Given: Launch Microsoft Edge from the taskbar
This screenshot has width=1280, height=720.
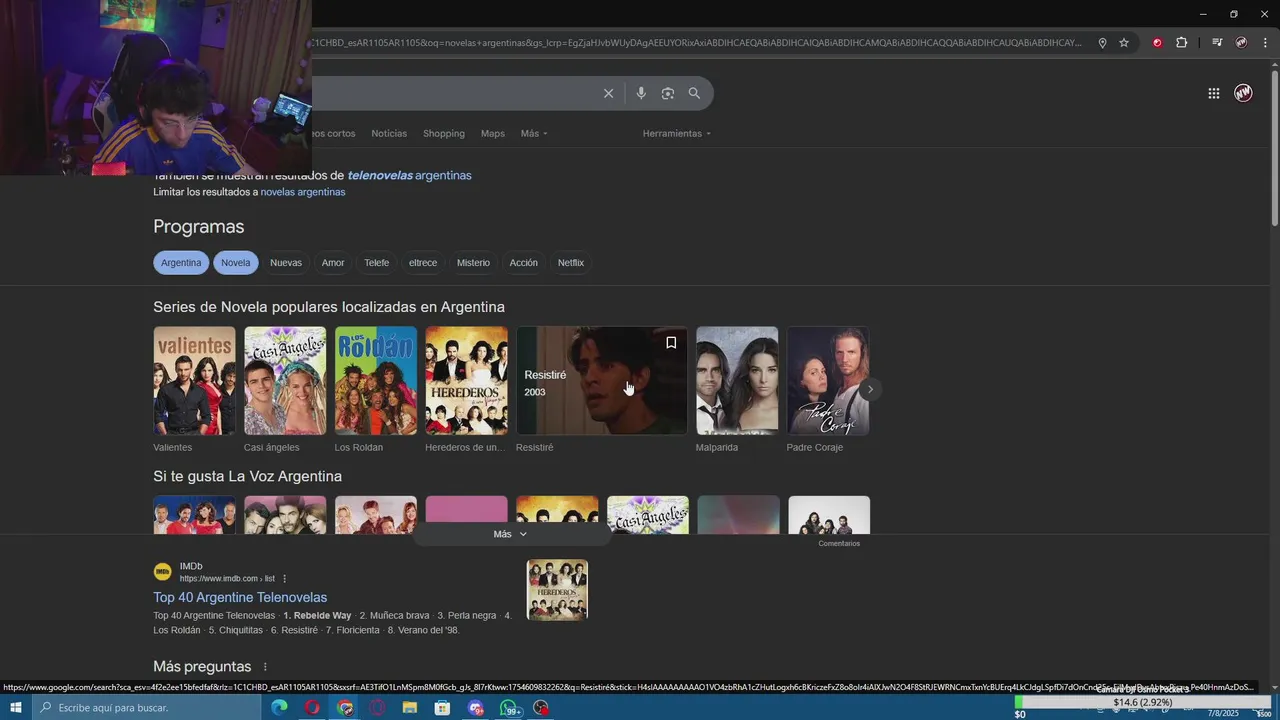Looking at the screenshot, I should coord(279,708).
